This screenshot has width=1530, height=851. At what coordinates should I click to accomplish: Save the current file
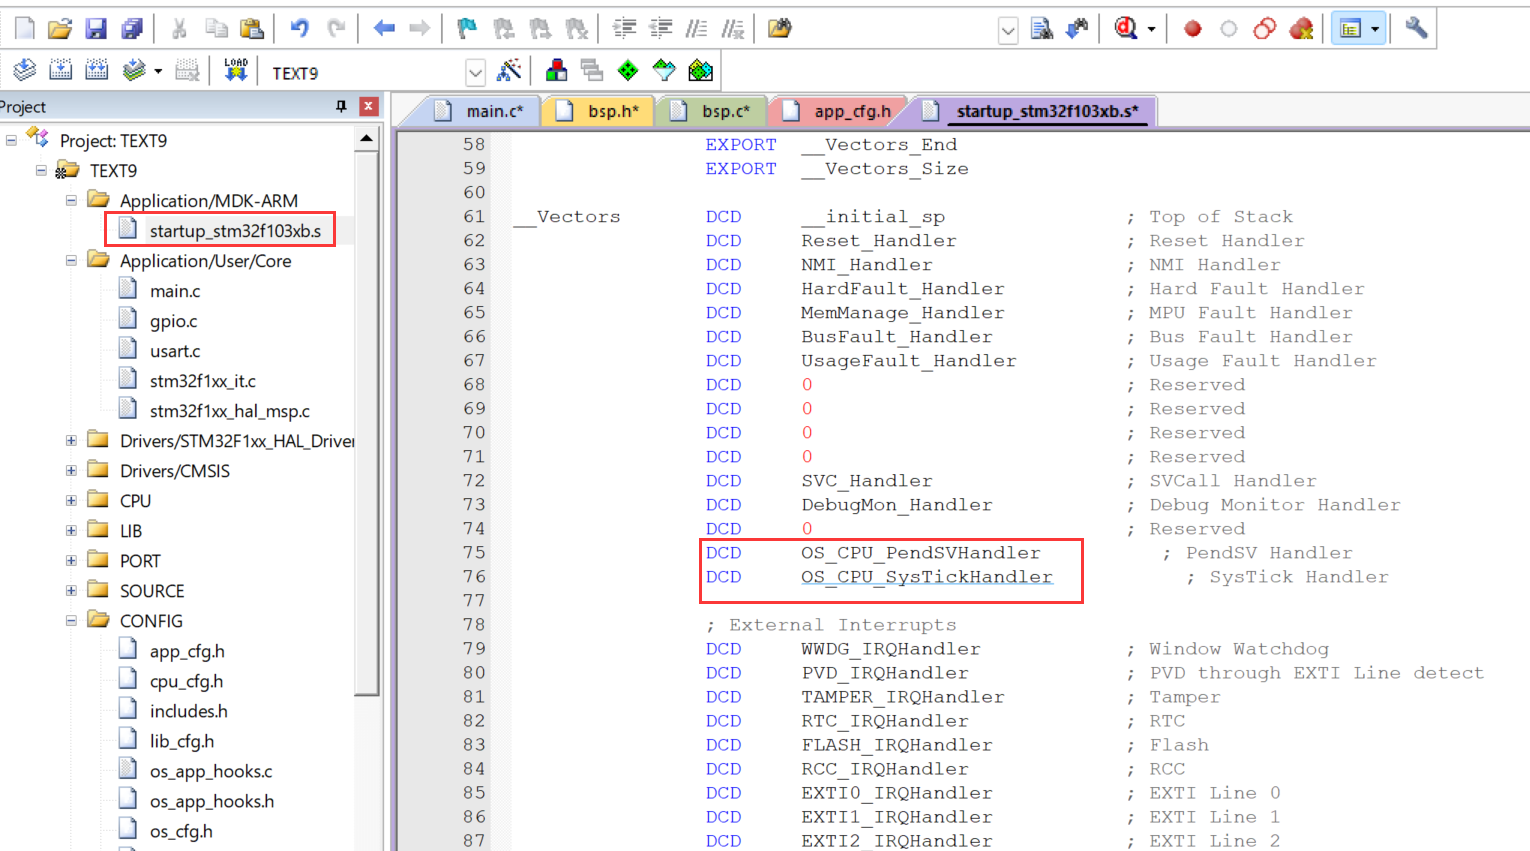point(96,28)
